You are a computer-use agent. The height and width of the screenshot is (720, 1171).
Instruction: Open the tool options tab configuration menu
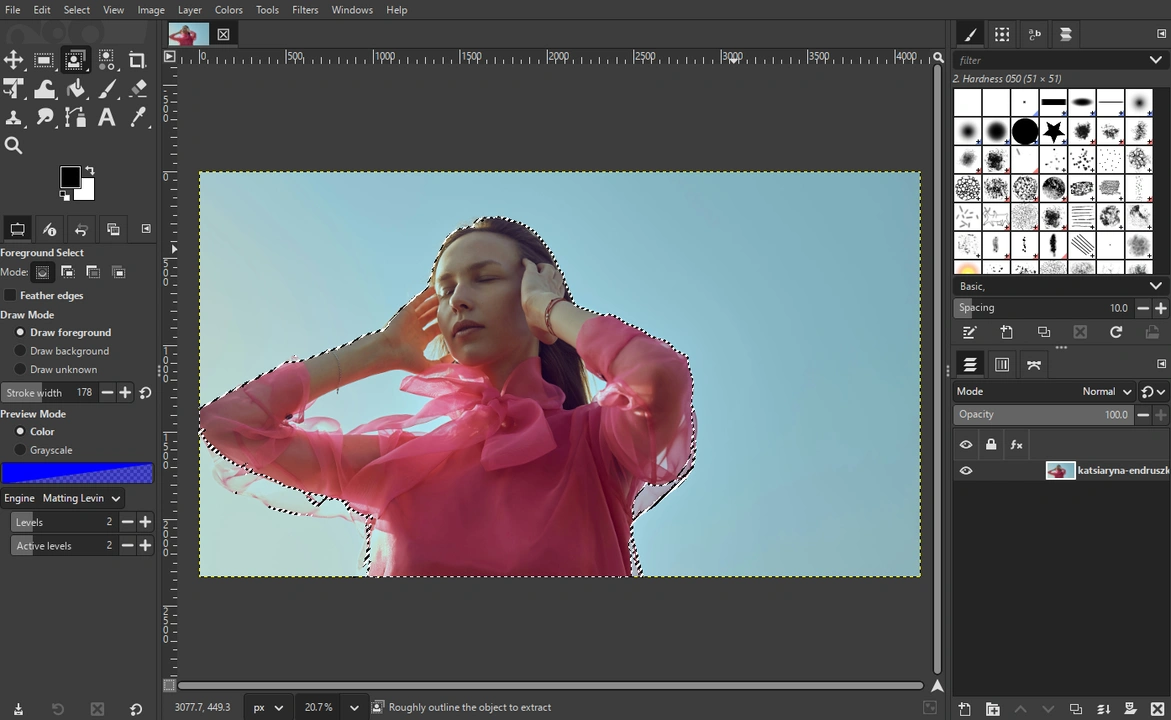tap(146, 229)
